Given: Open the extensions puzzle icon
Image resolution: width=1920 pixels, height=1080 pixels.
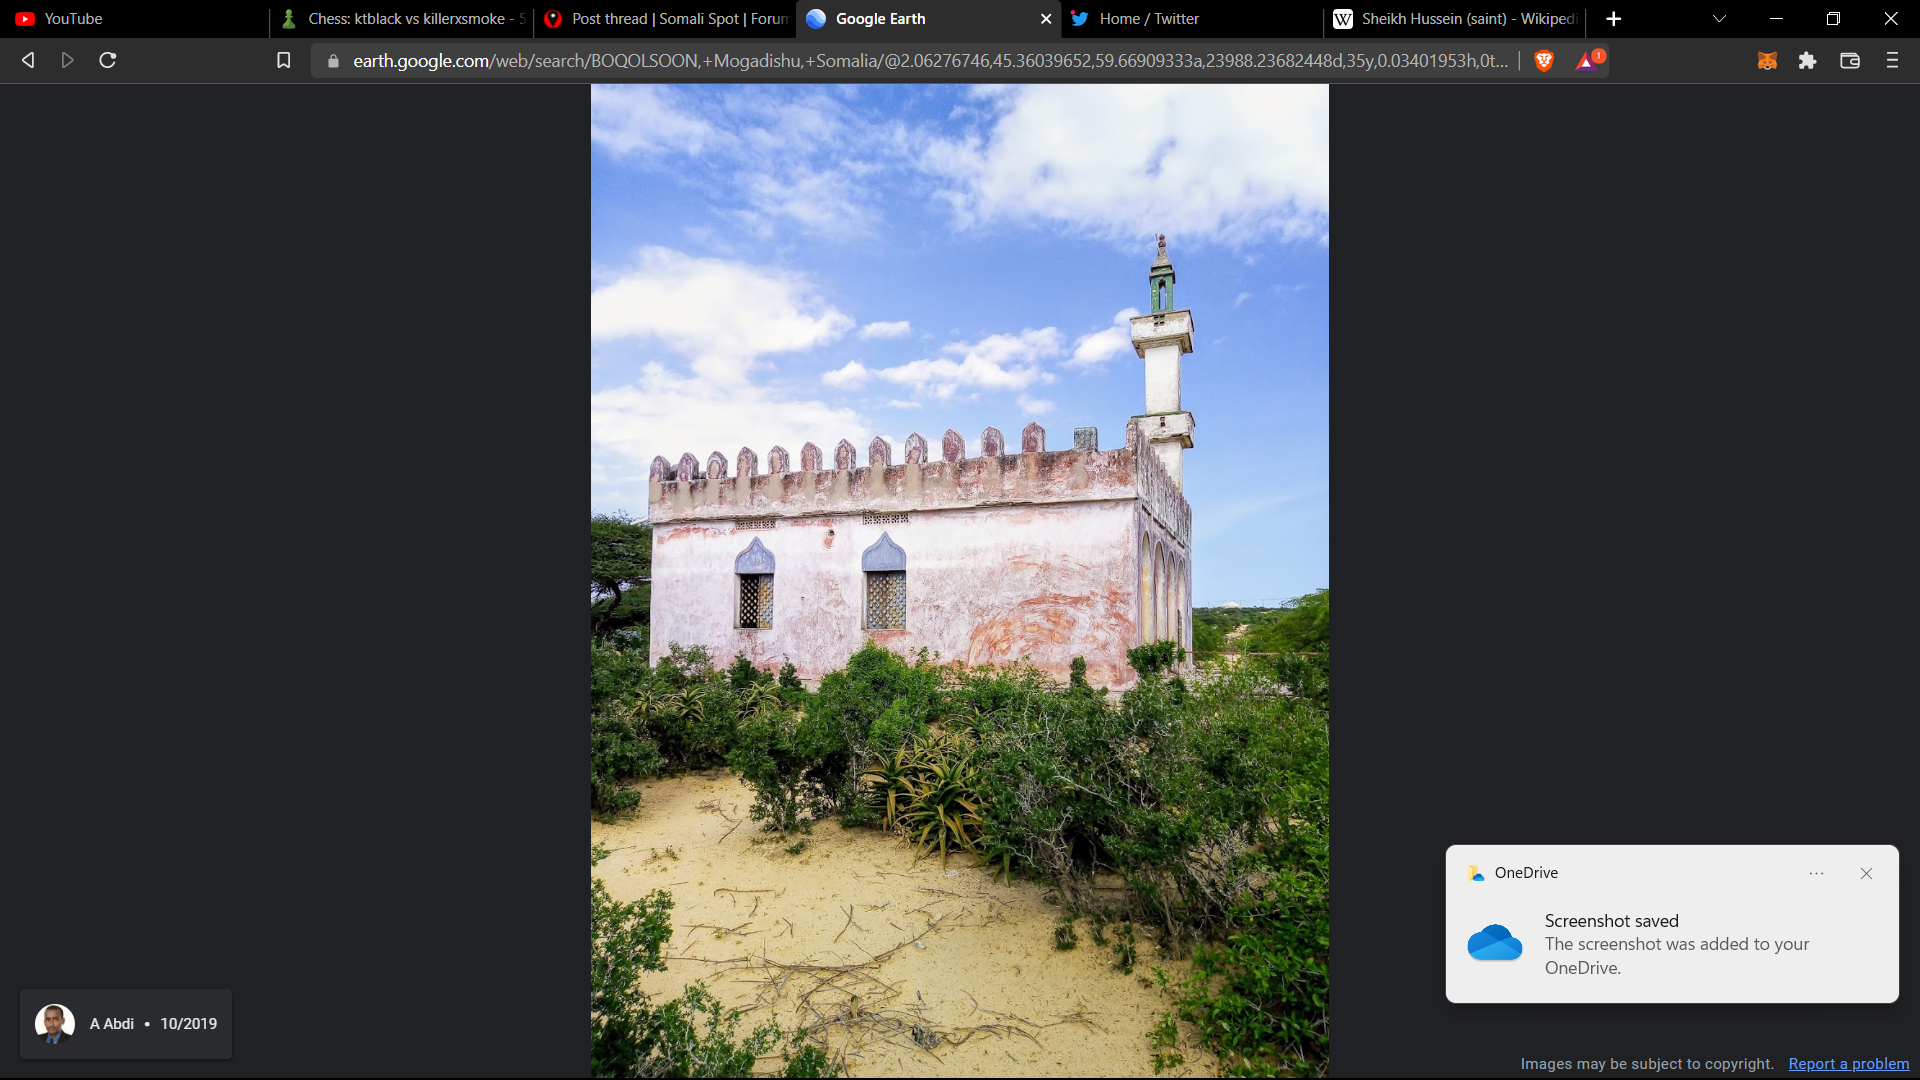Looking at the screenshot, I should pyautogui.click(x=1807, y=61).
